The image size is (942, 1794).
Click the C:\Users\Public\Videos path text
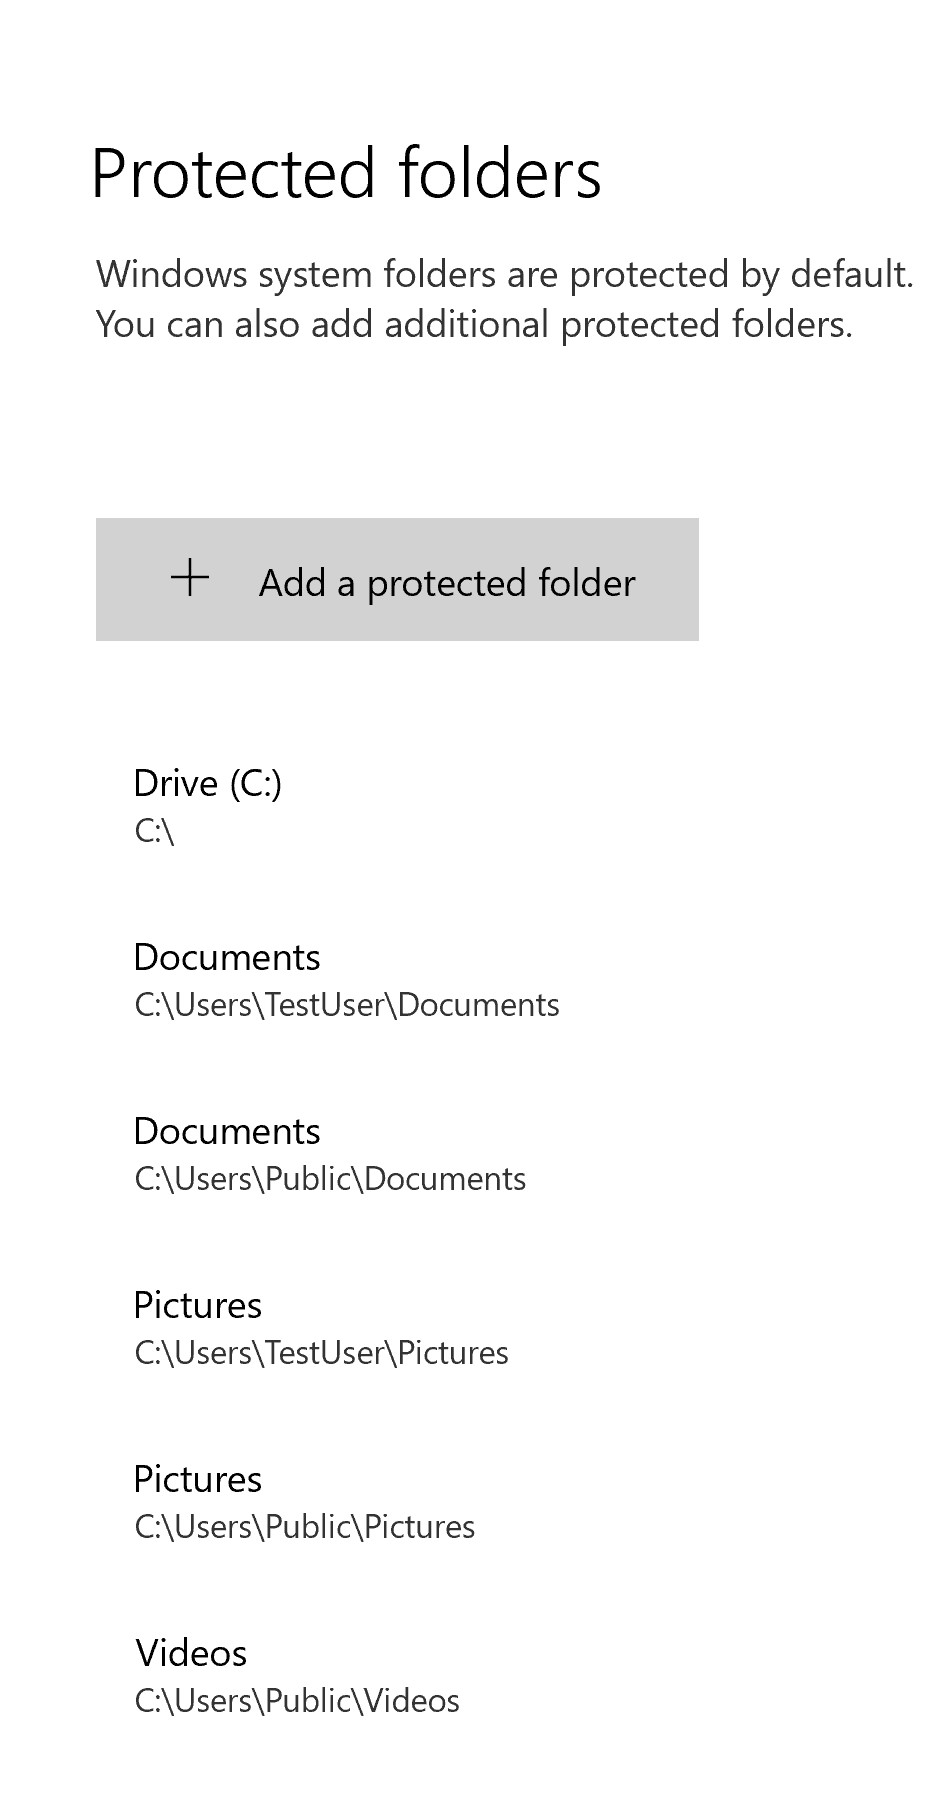297,1701
